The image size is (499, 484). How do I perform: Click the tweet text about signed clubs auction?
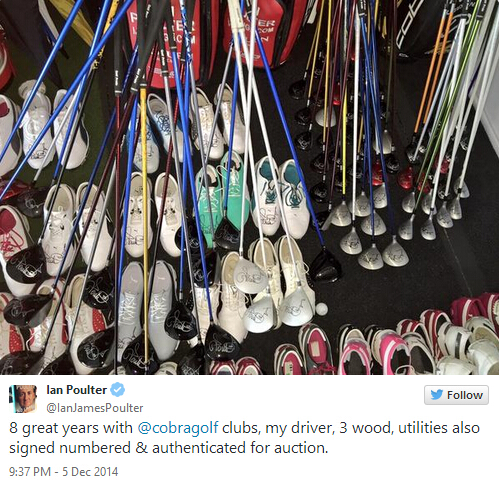(x=244, y=438)
